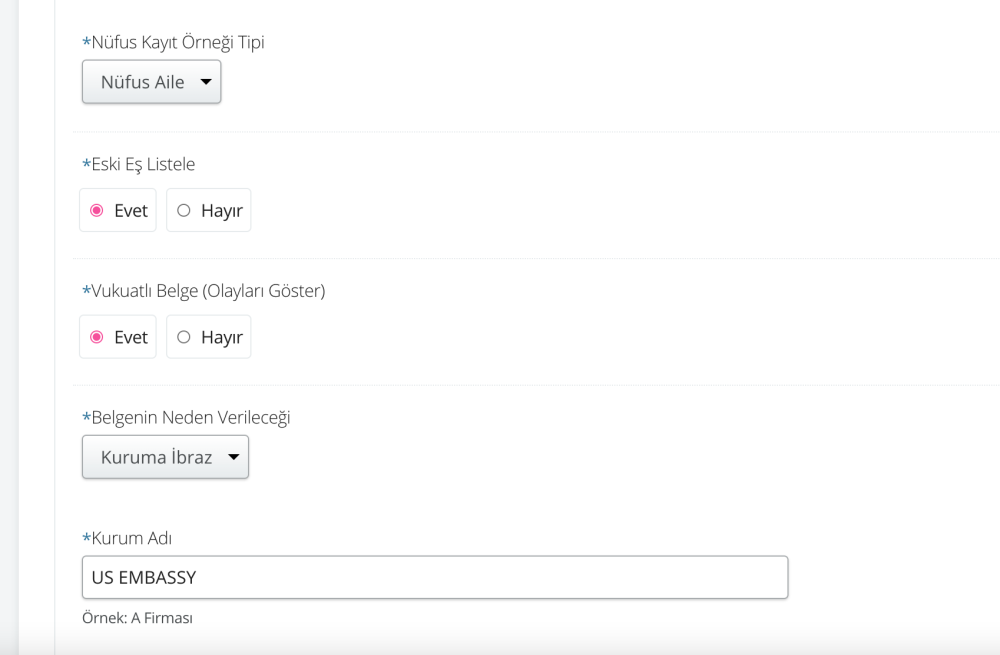This screenshot has height=655, width=1000.
Task: Click the Kurum Adı label
Action: point(127,538)
